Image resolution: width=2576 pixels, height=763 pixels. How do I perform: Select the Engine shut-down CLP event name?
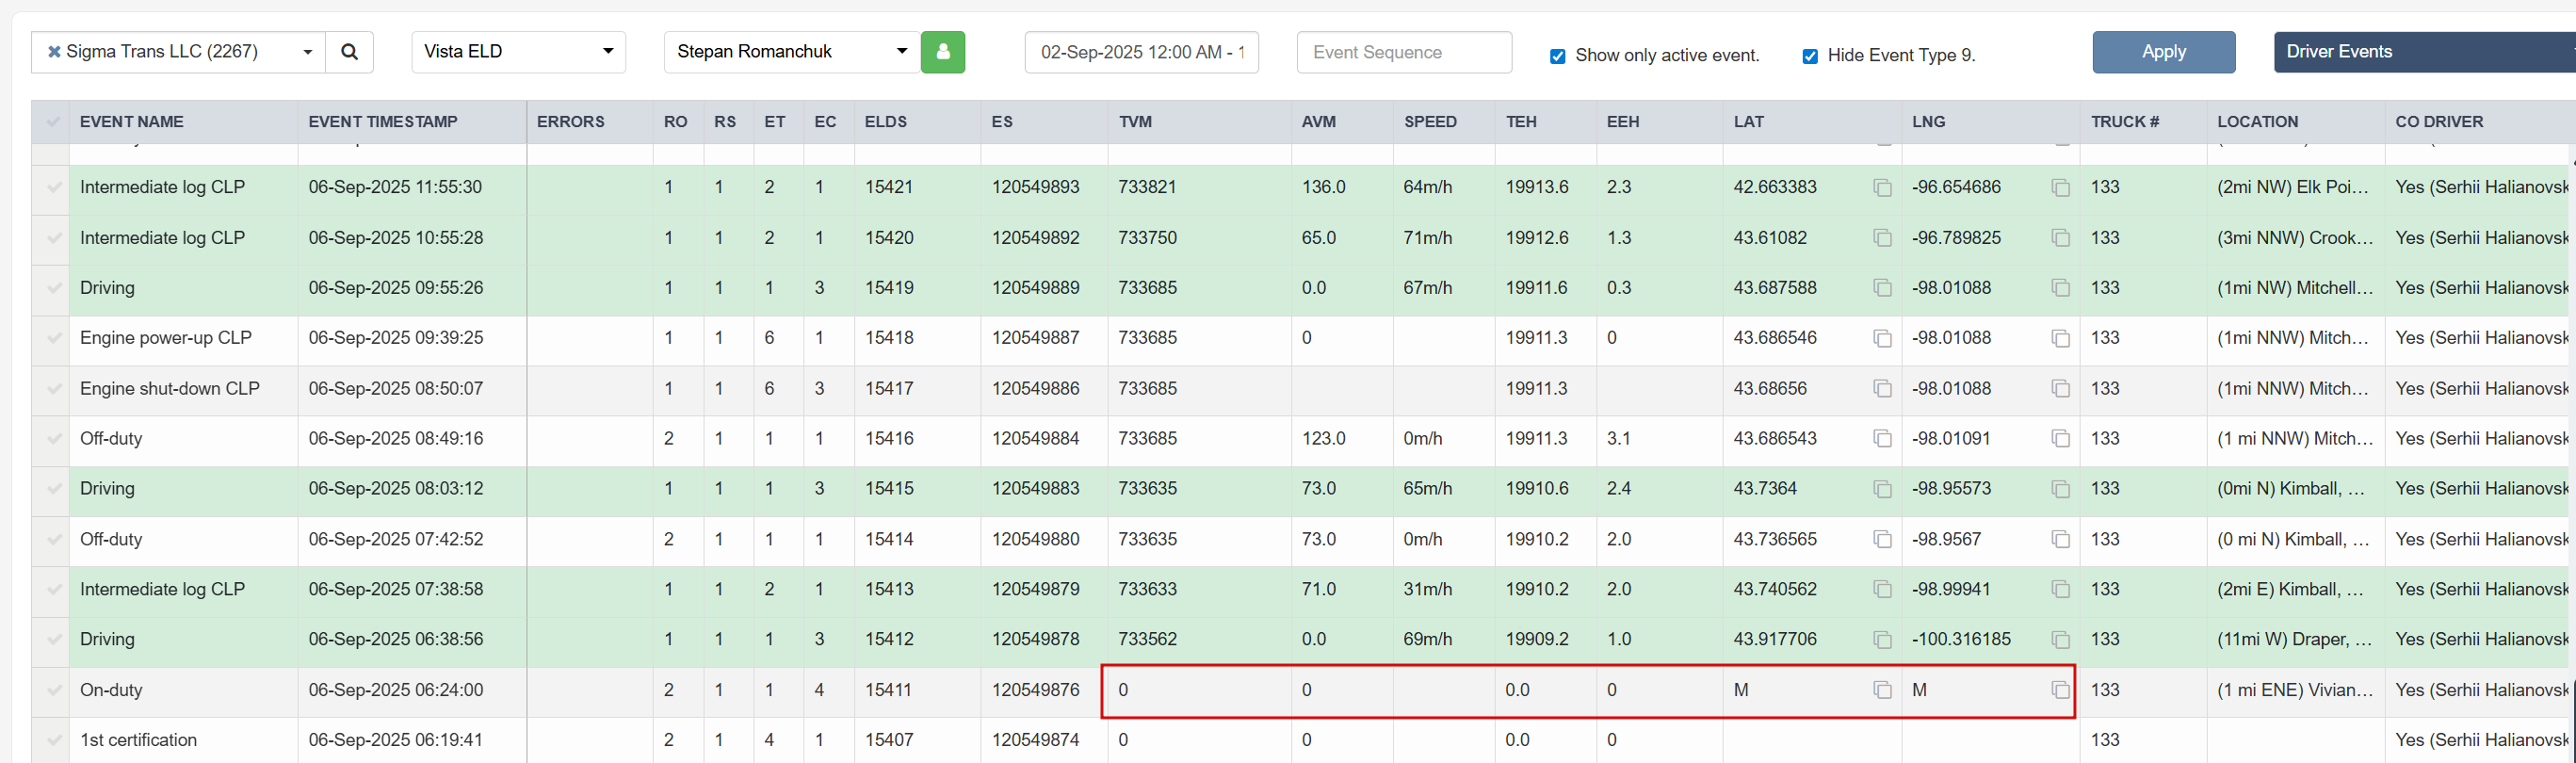[170, 388]
